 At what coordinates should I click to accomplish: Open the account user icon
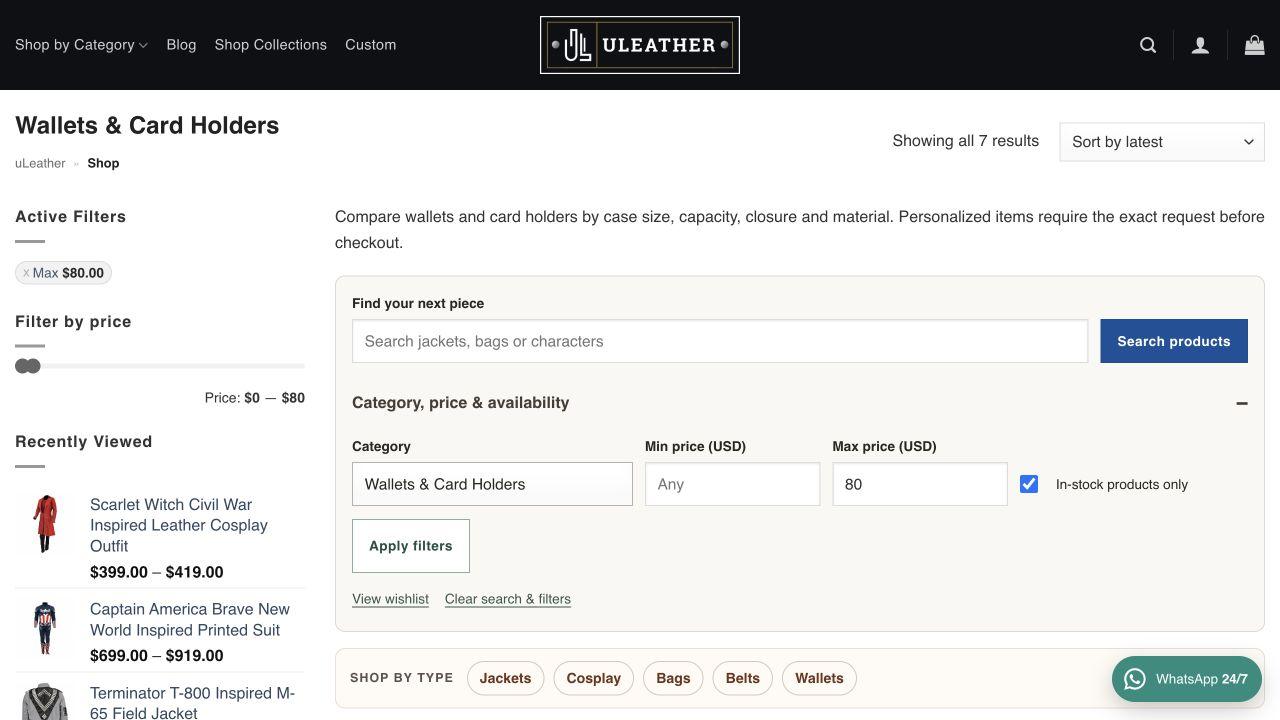point(1200,45)
